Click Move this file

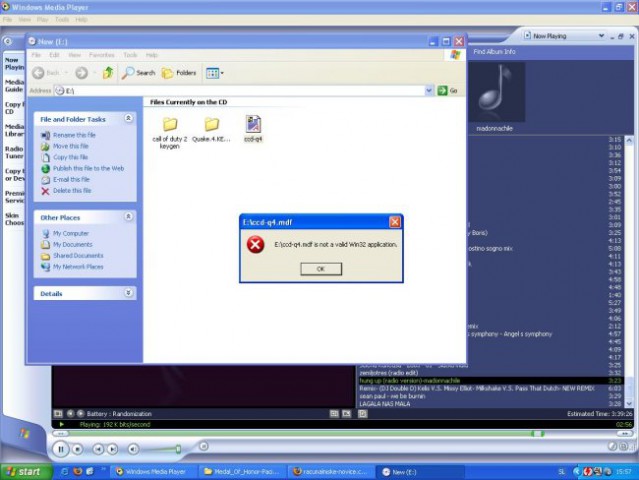(71, 146)
